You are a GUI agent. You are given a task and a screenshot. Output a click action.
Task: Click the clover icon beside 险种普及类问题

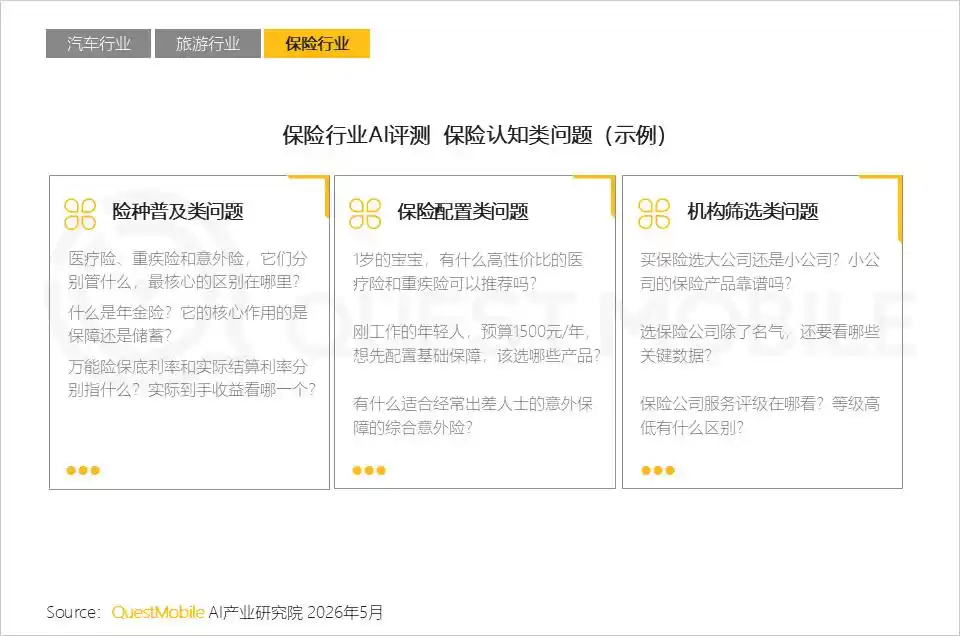(x=80, y=214)
